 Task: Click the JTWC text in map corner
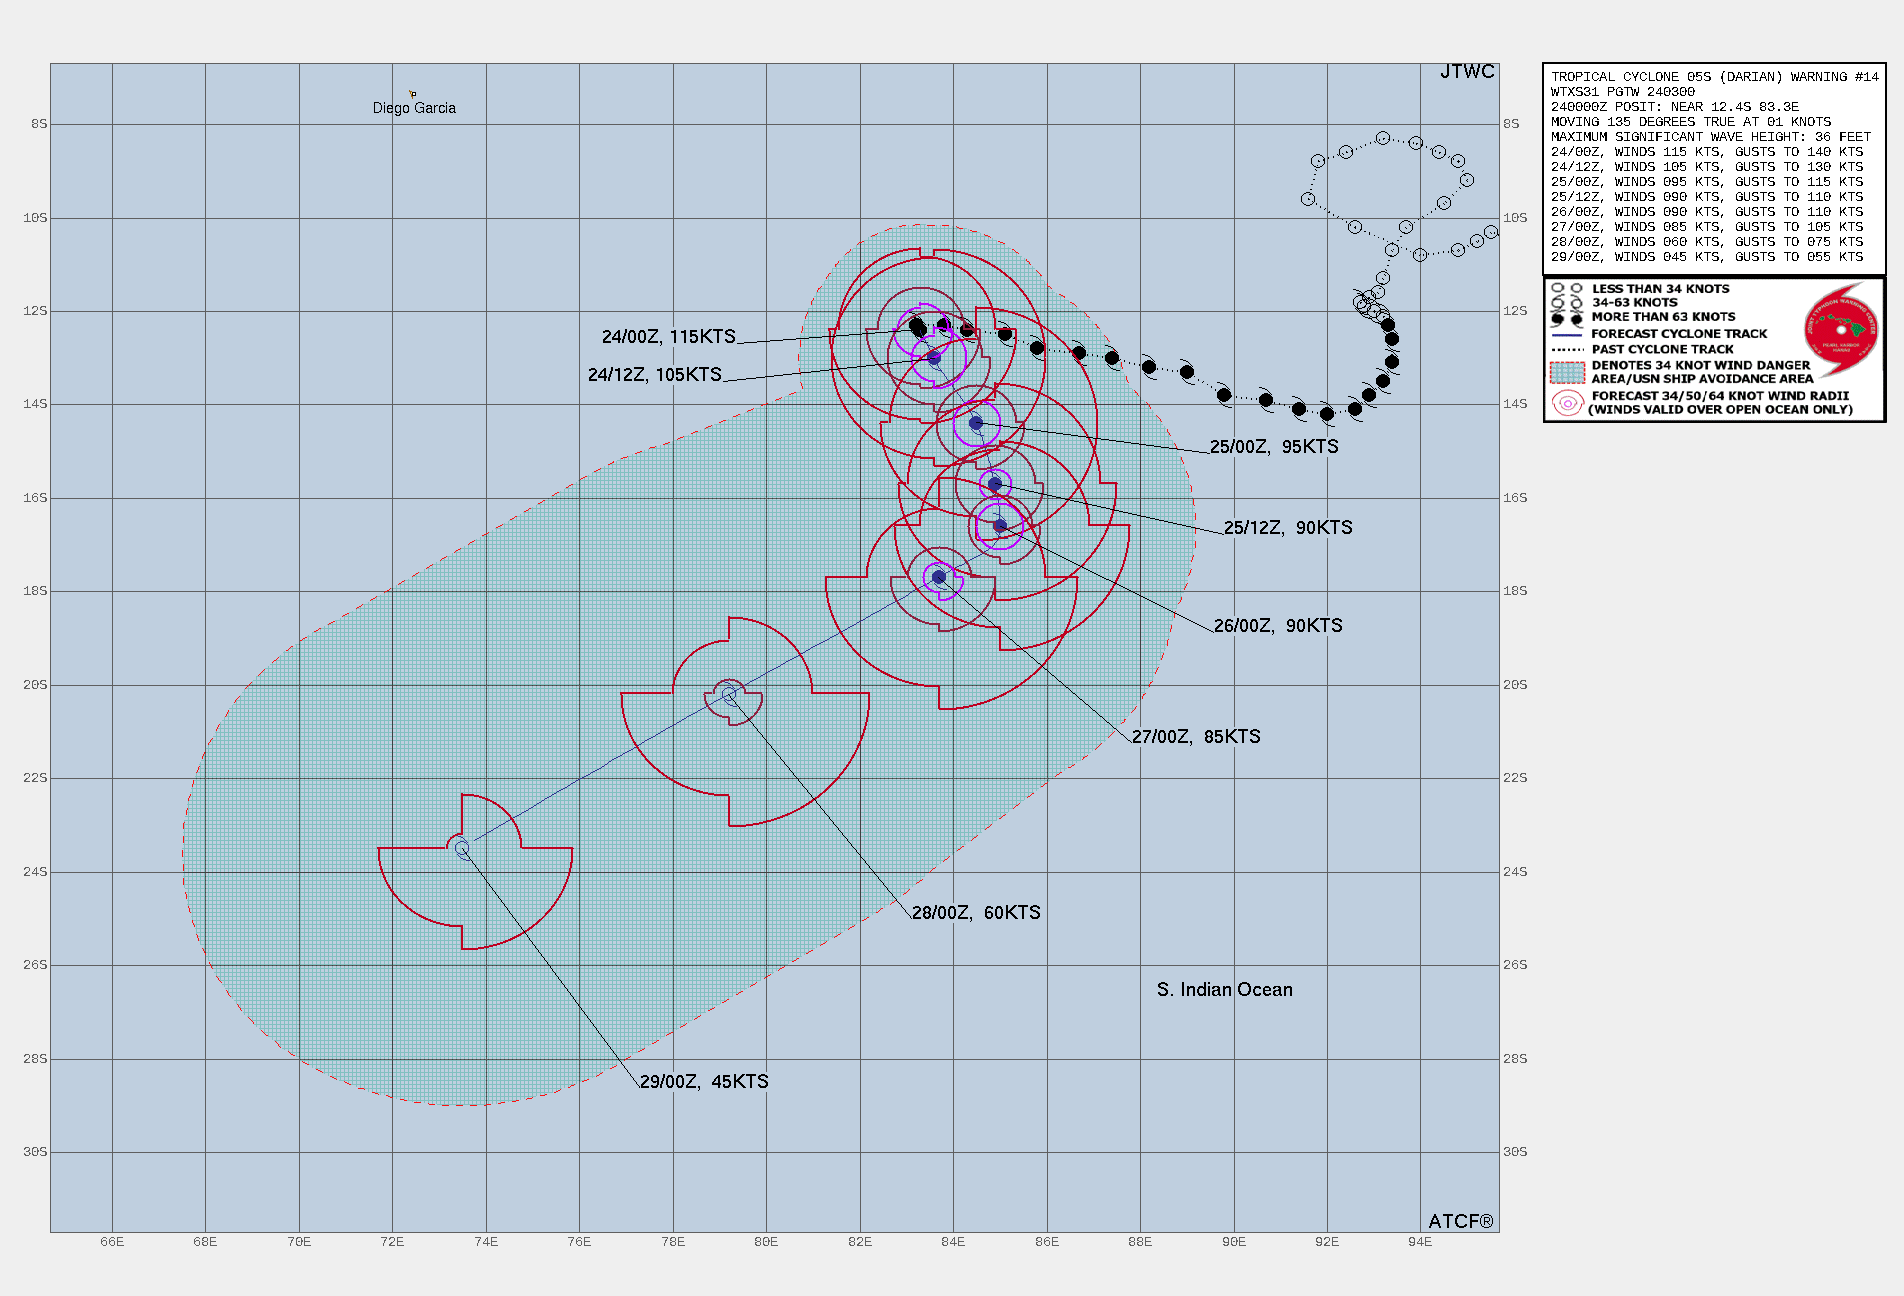1467,72
